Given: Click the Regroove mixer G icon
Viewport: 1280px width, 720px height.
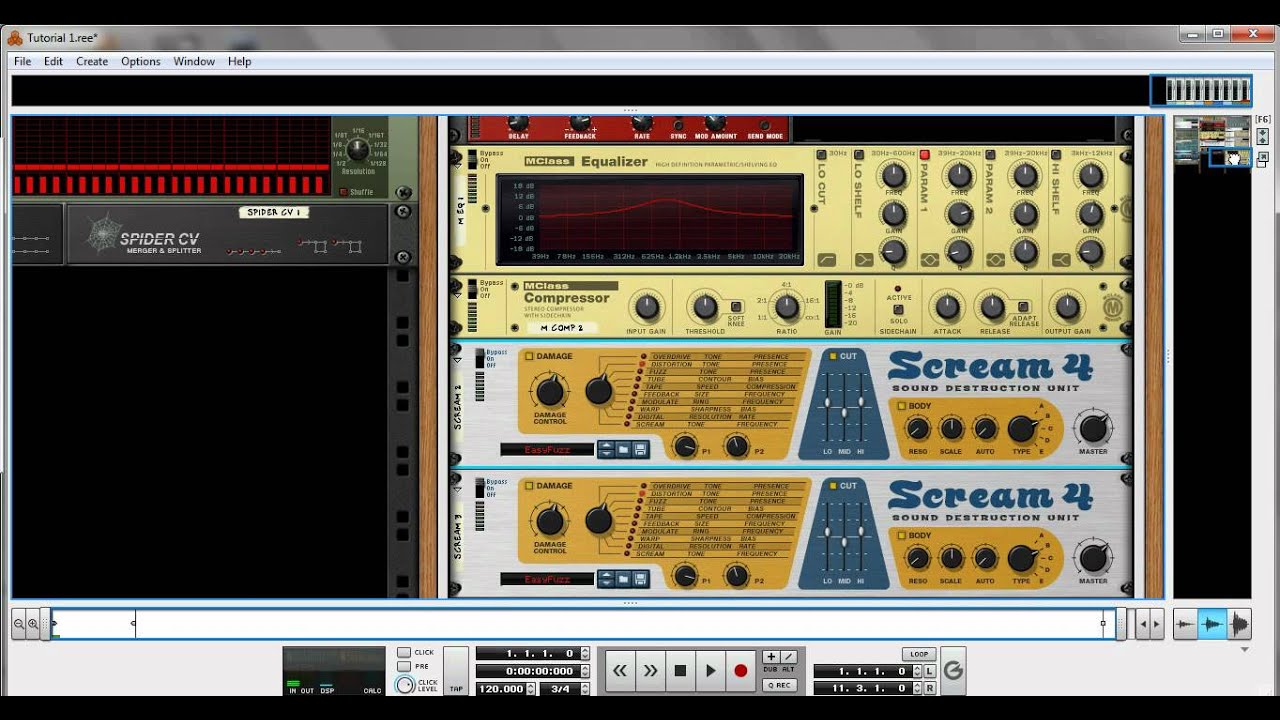Looking at the screenshot, I should click(x=953, y=671).
